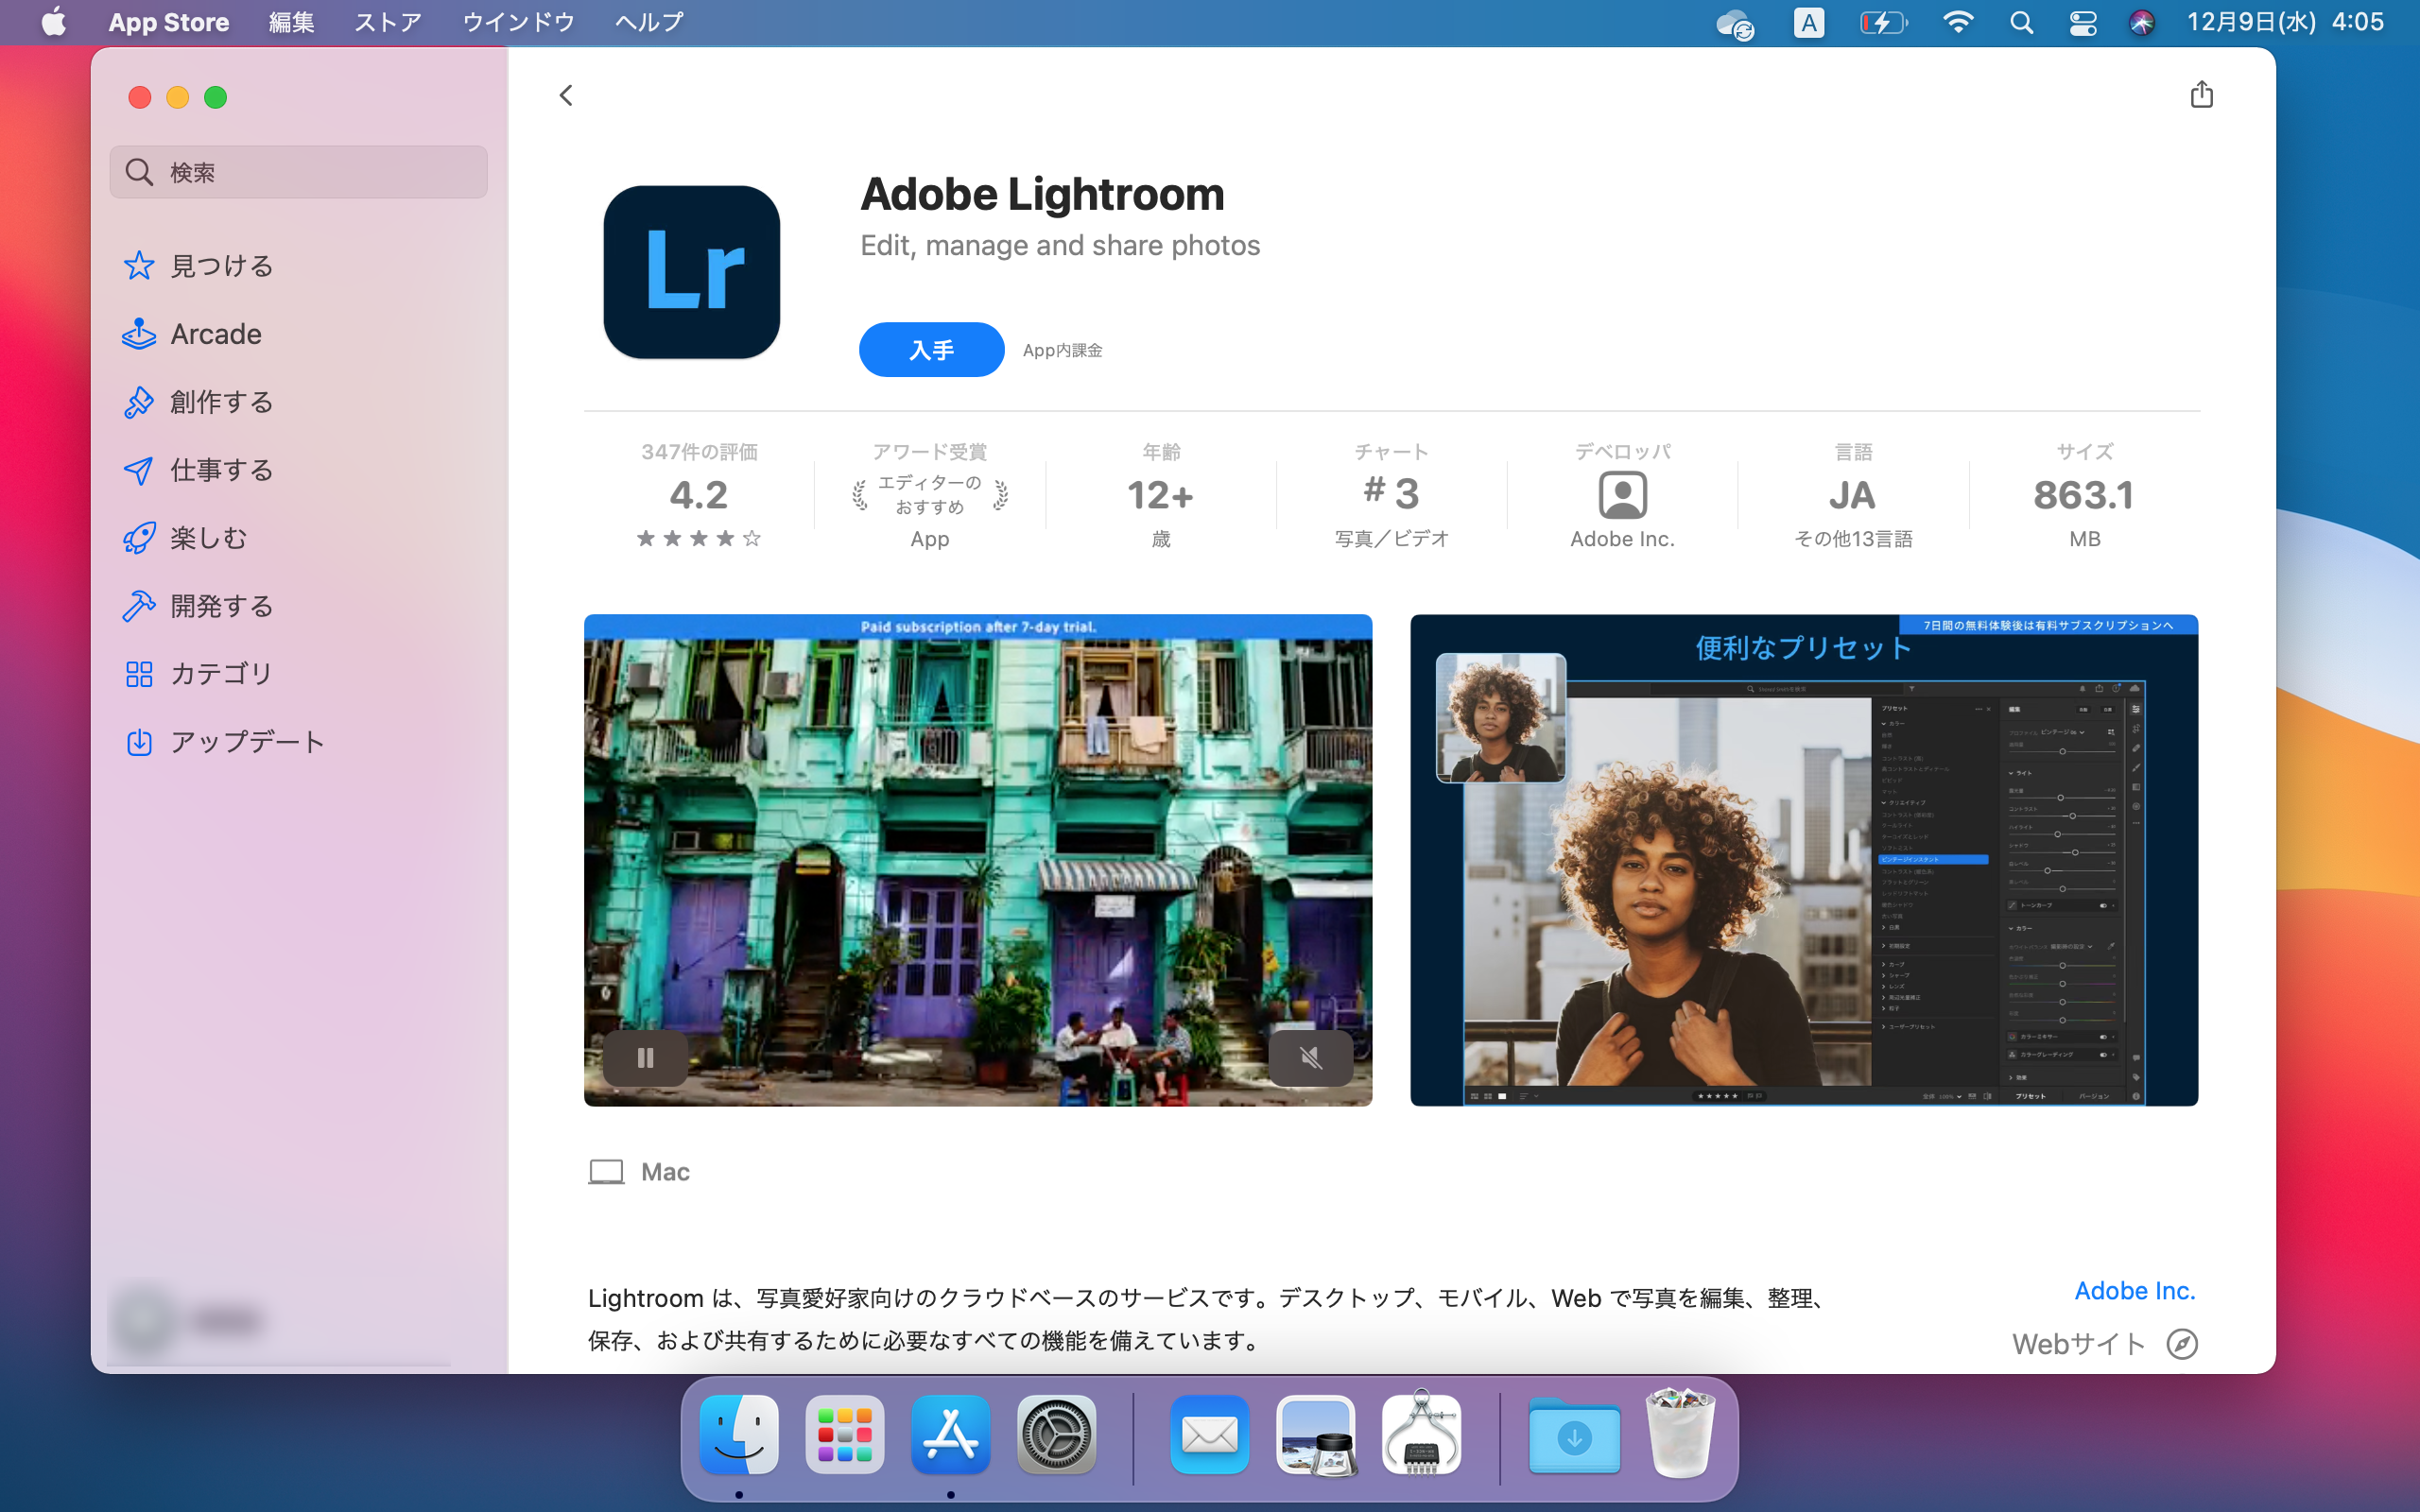Image resolution: width=2420 pixels, height=1512 pixels.
Task: Unmute the preview video
Action: click(x=1311, y=1057)
